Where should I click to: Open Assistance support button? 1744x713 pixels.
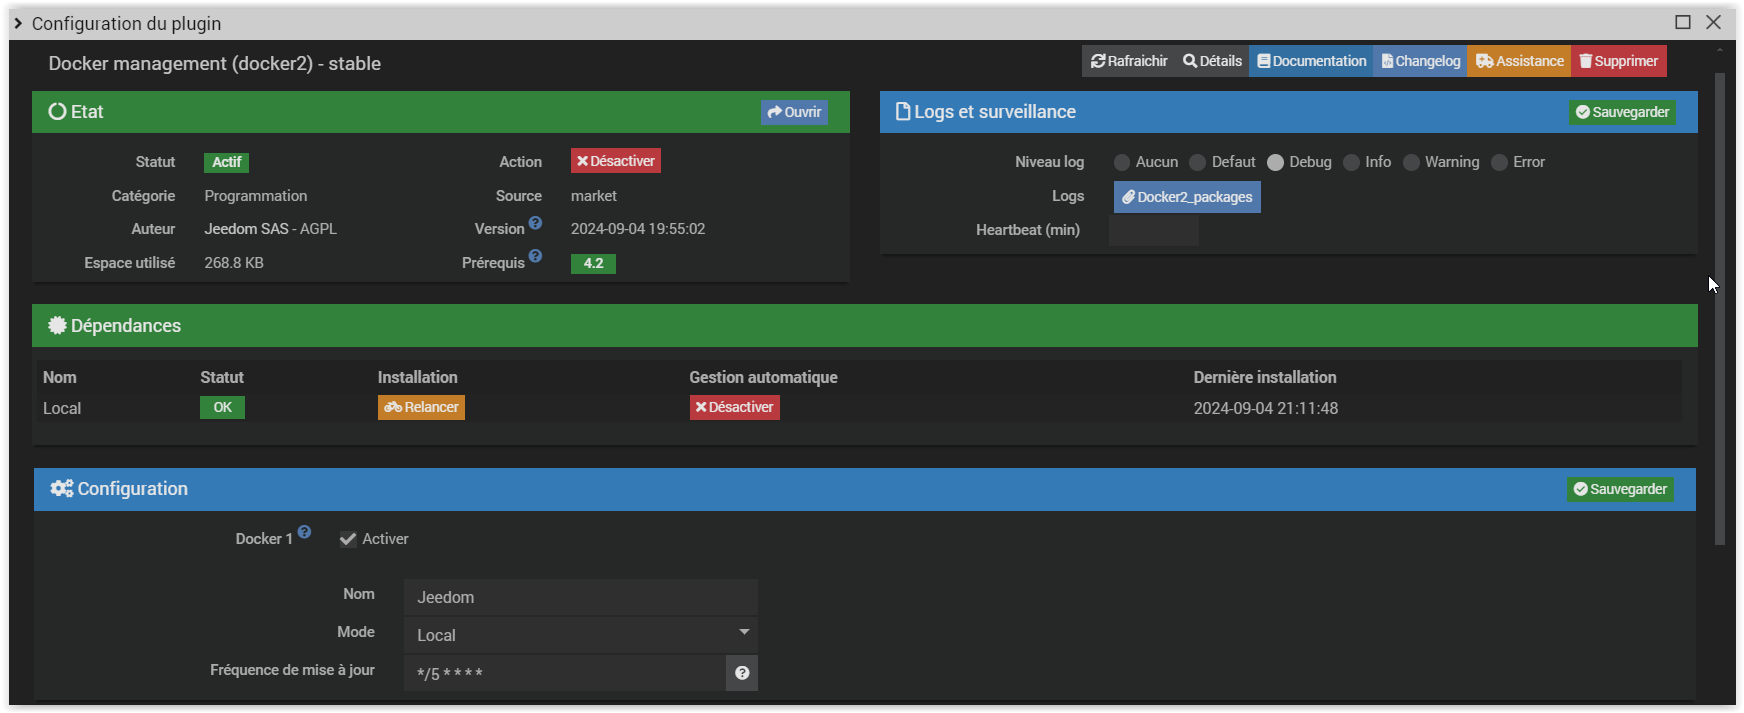point(1519,61)
